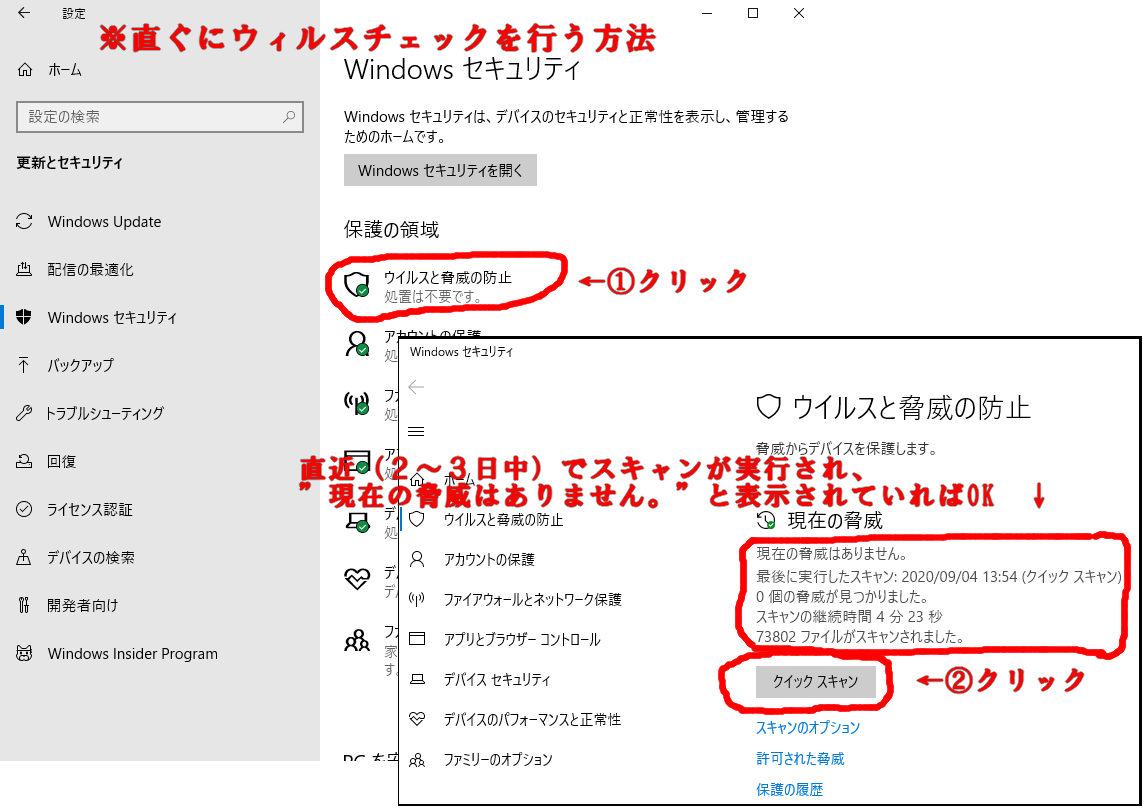
Task: Click the 0 個の脅威が見つかりました。 line
Action: [x=842, y=597]
